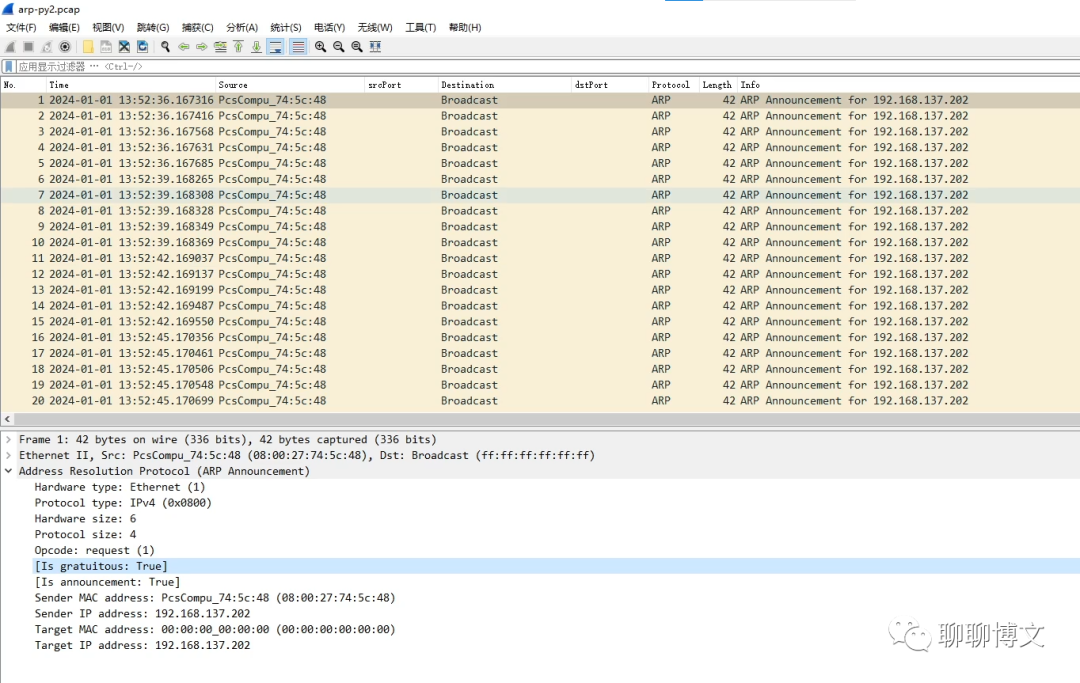The image size is (1080, 683).
Task: Sort packets by the srcPort column
Action: [402, 85]
